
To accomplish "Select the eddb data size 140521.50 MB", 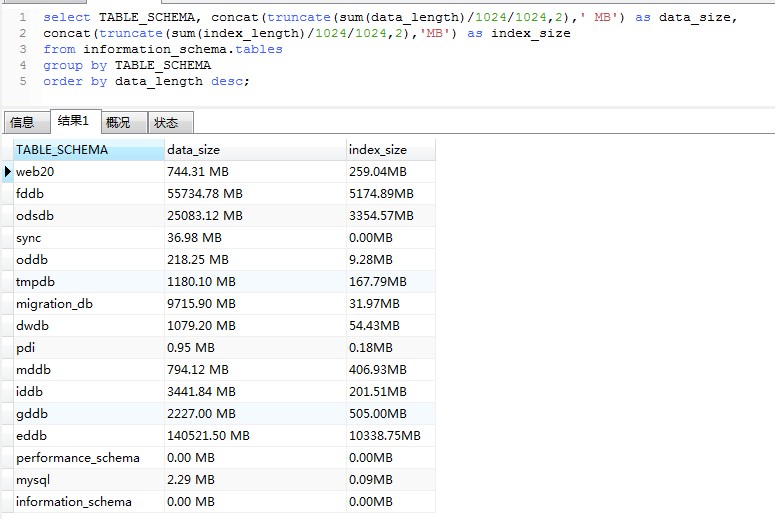I will pyautogui.click(x=208, y=436).
